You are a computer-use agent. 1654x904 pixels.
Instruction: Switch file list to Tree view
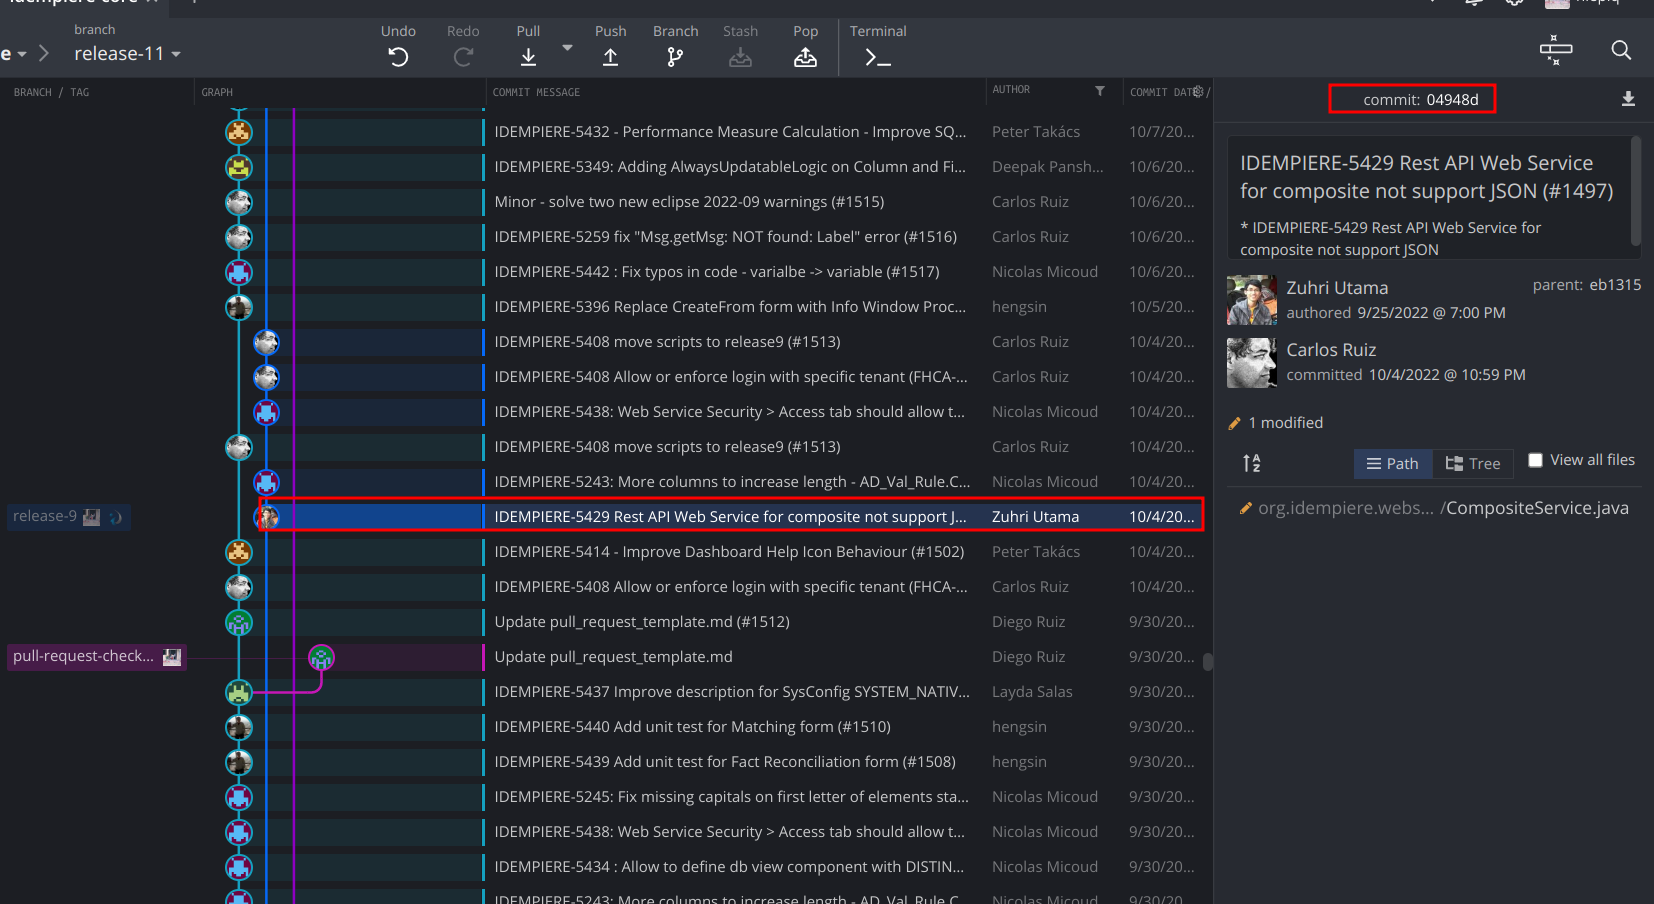[x=1473, y=464]
